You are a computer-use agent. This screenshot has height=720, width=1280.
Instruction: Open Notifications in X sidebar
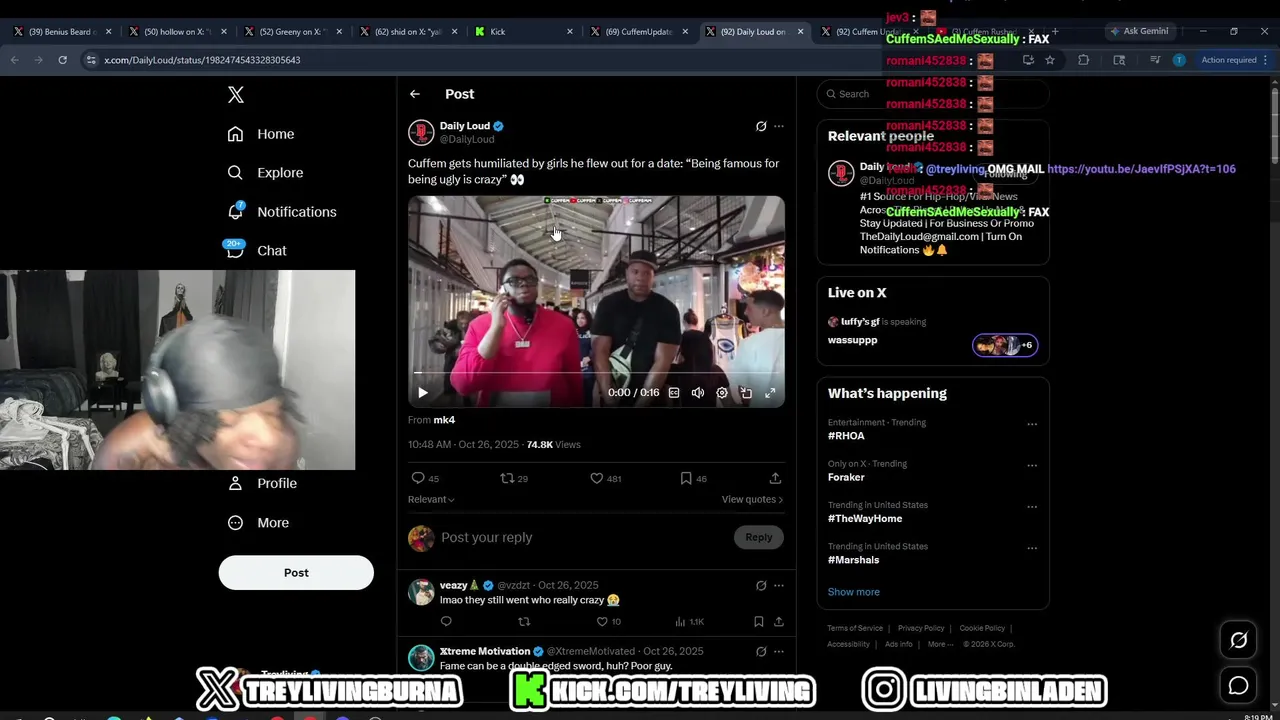pyautogui.click(x=281, y=212)
